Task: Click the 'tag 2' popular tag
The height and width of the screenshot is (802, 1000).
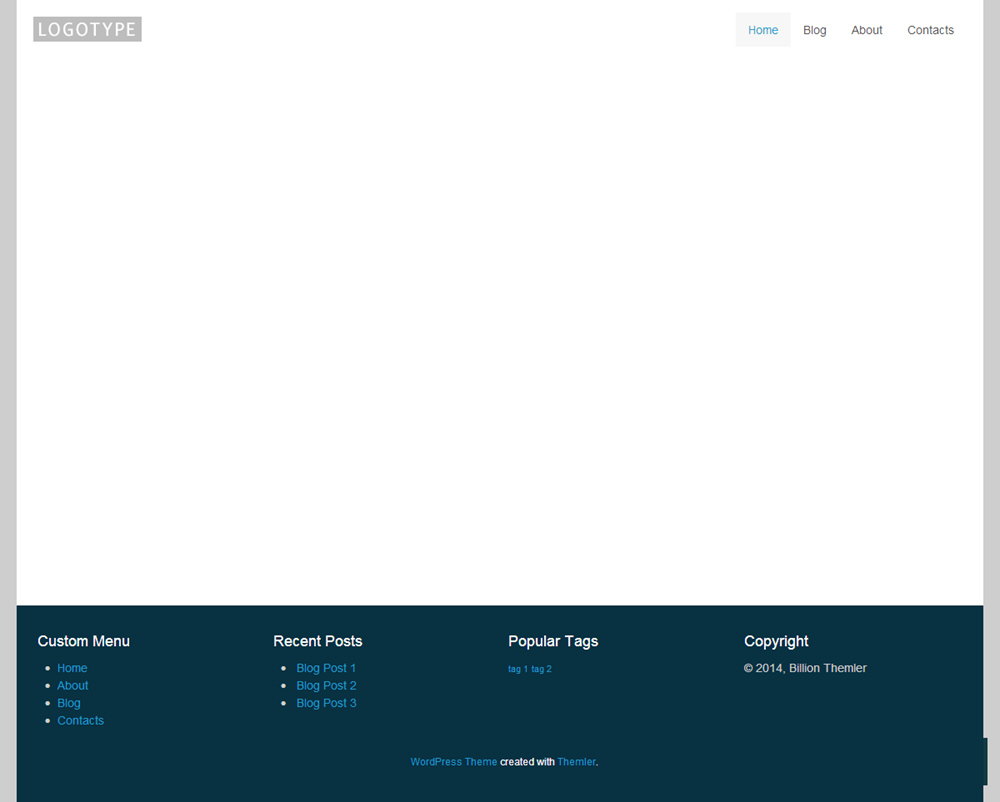Action: (542, 669)
